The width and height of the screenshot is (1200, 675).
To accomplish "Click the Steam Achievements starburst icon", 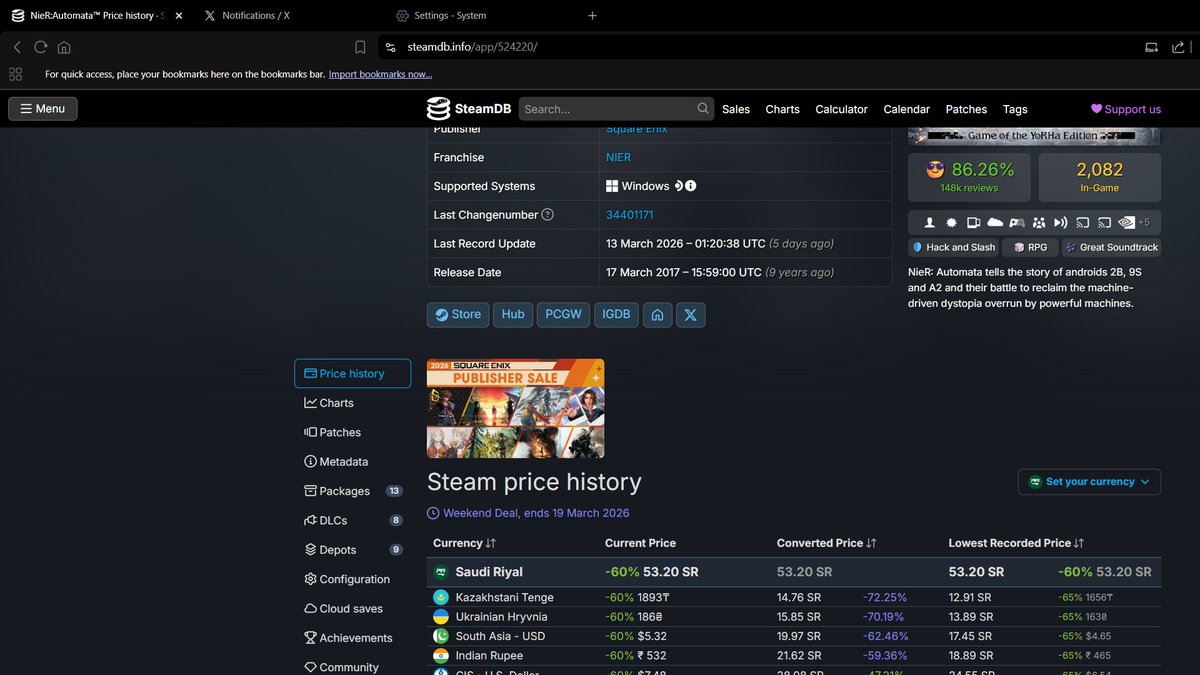I will pos(951,222).
